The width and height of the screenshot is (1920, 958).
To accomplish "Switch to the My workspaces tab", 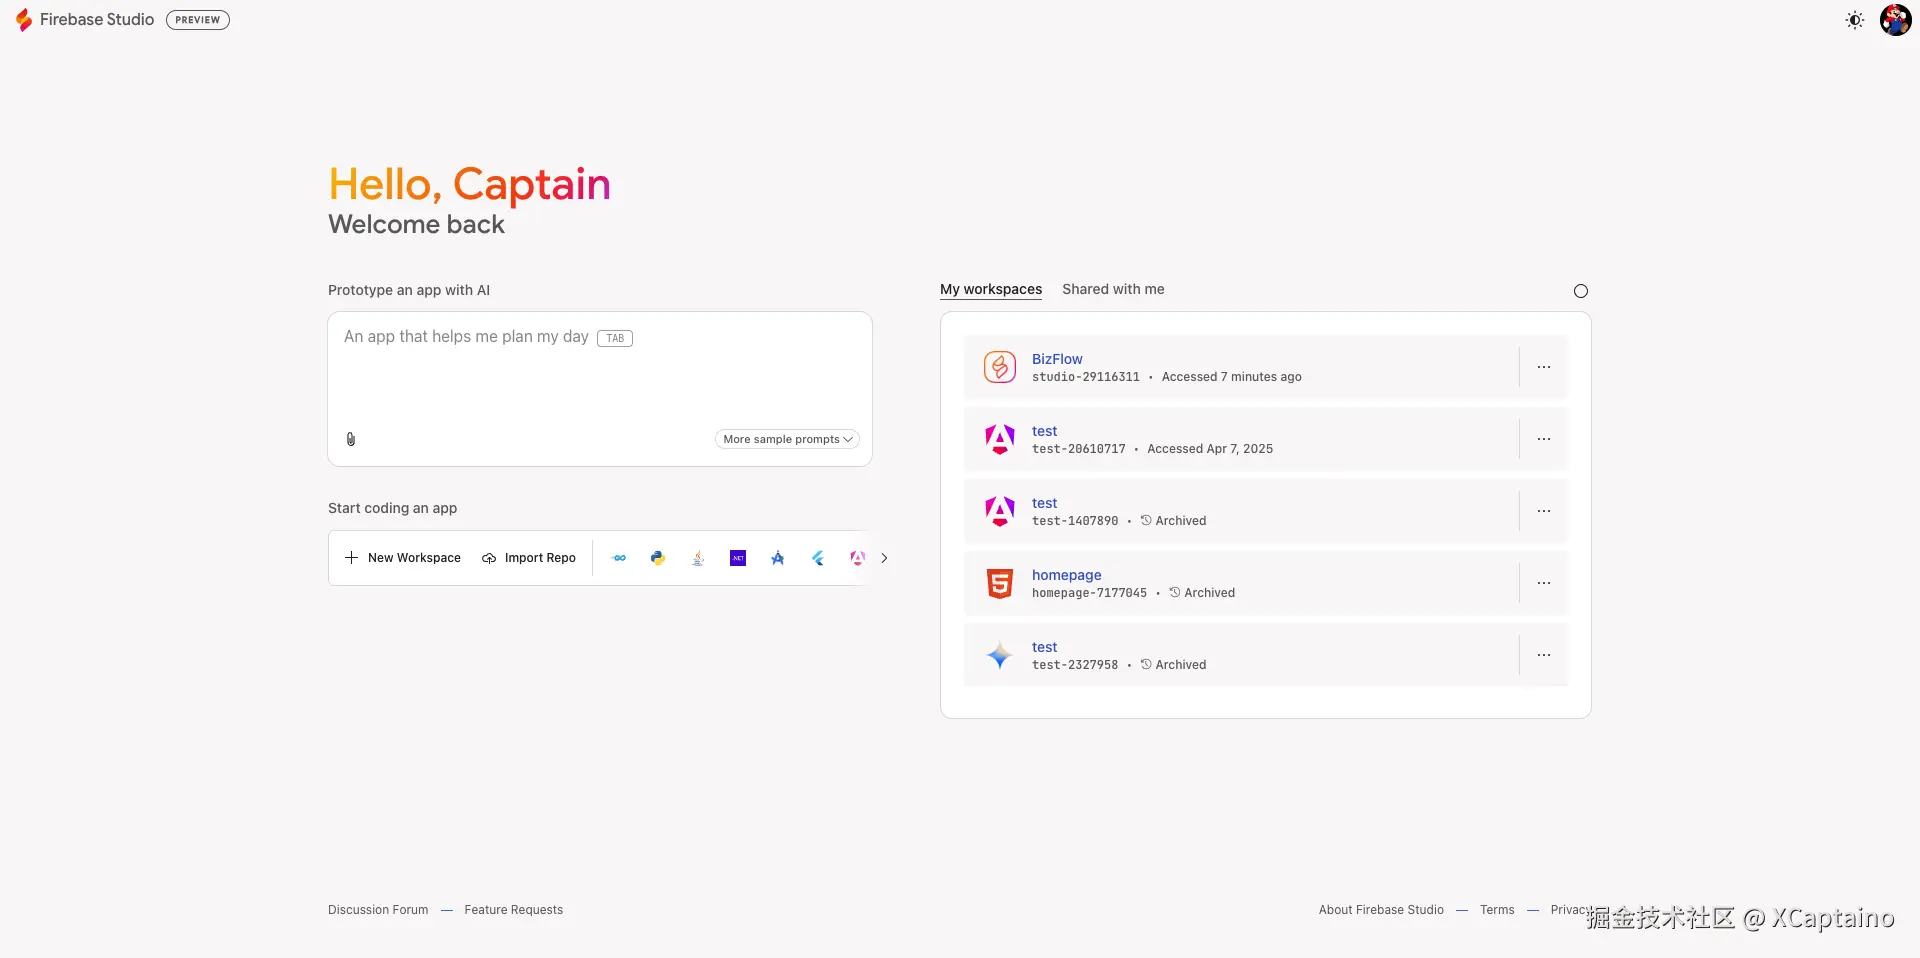I will tap(991, 289).
